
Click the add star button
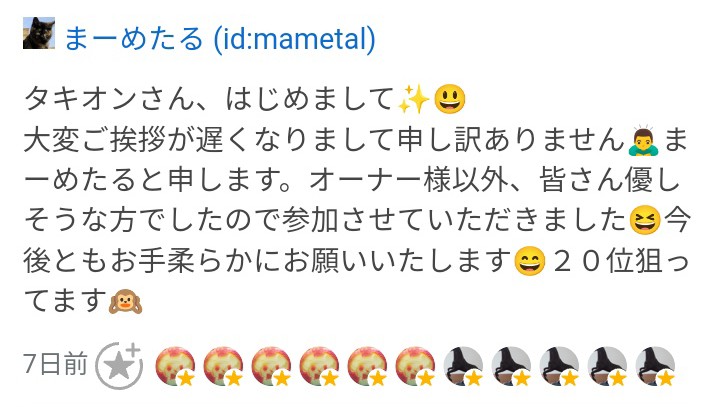point(119,366)
